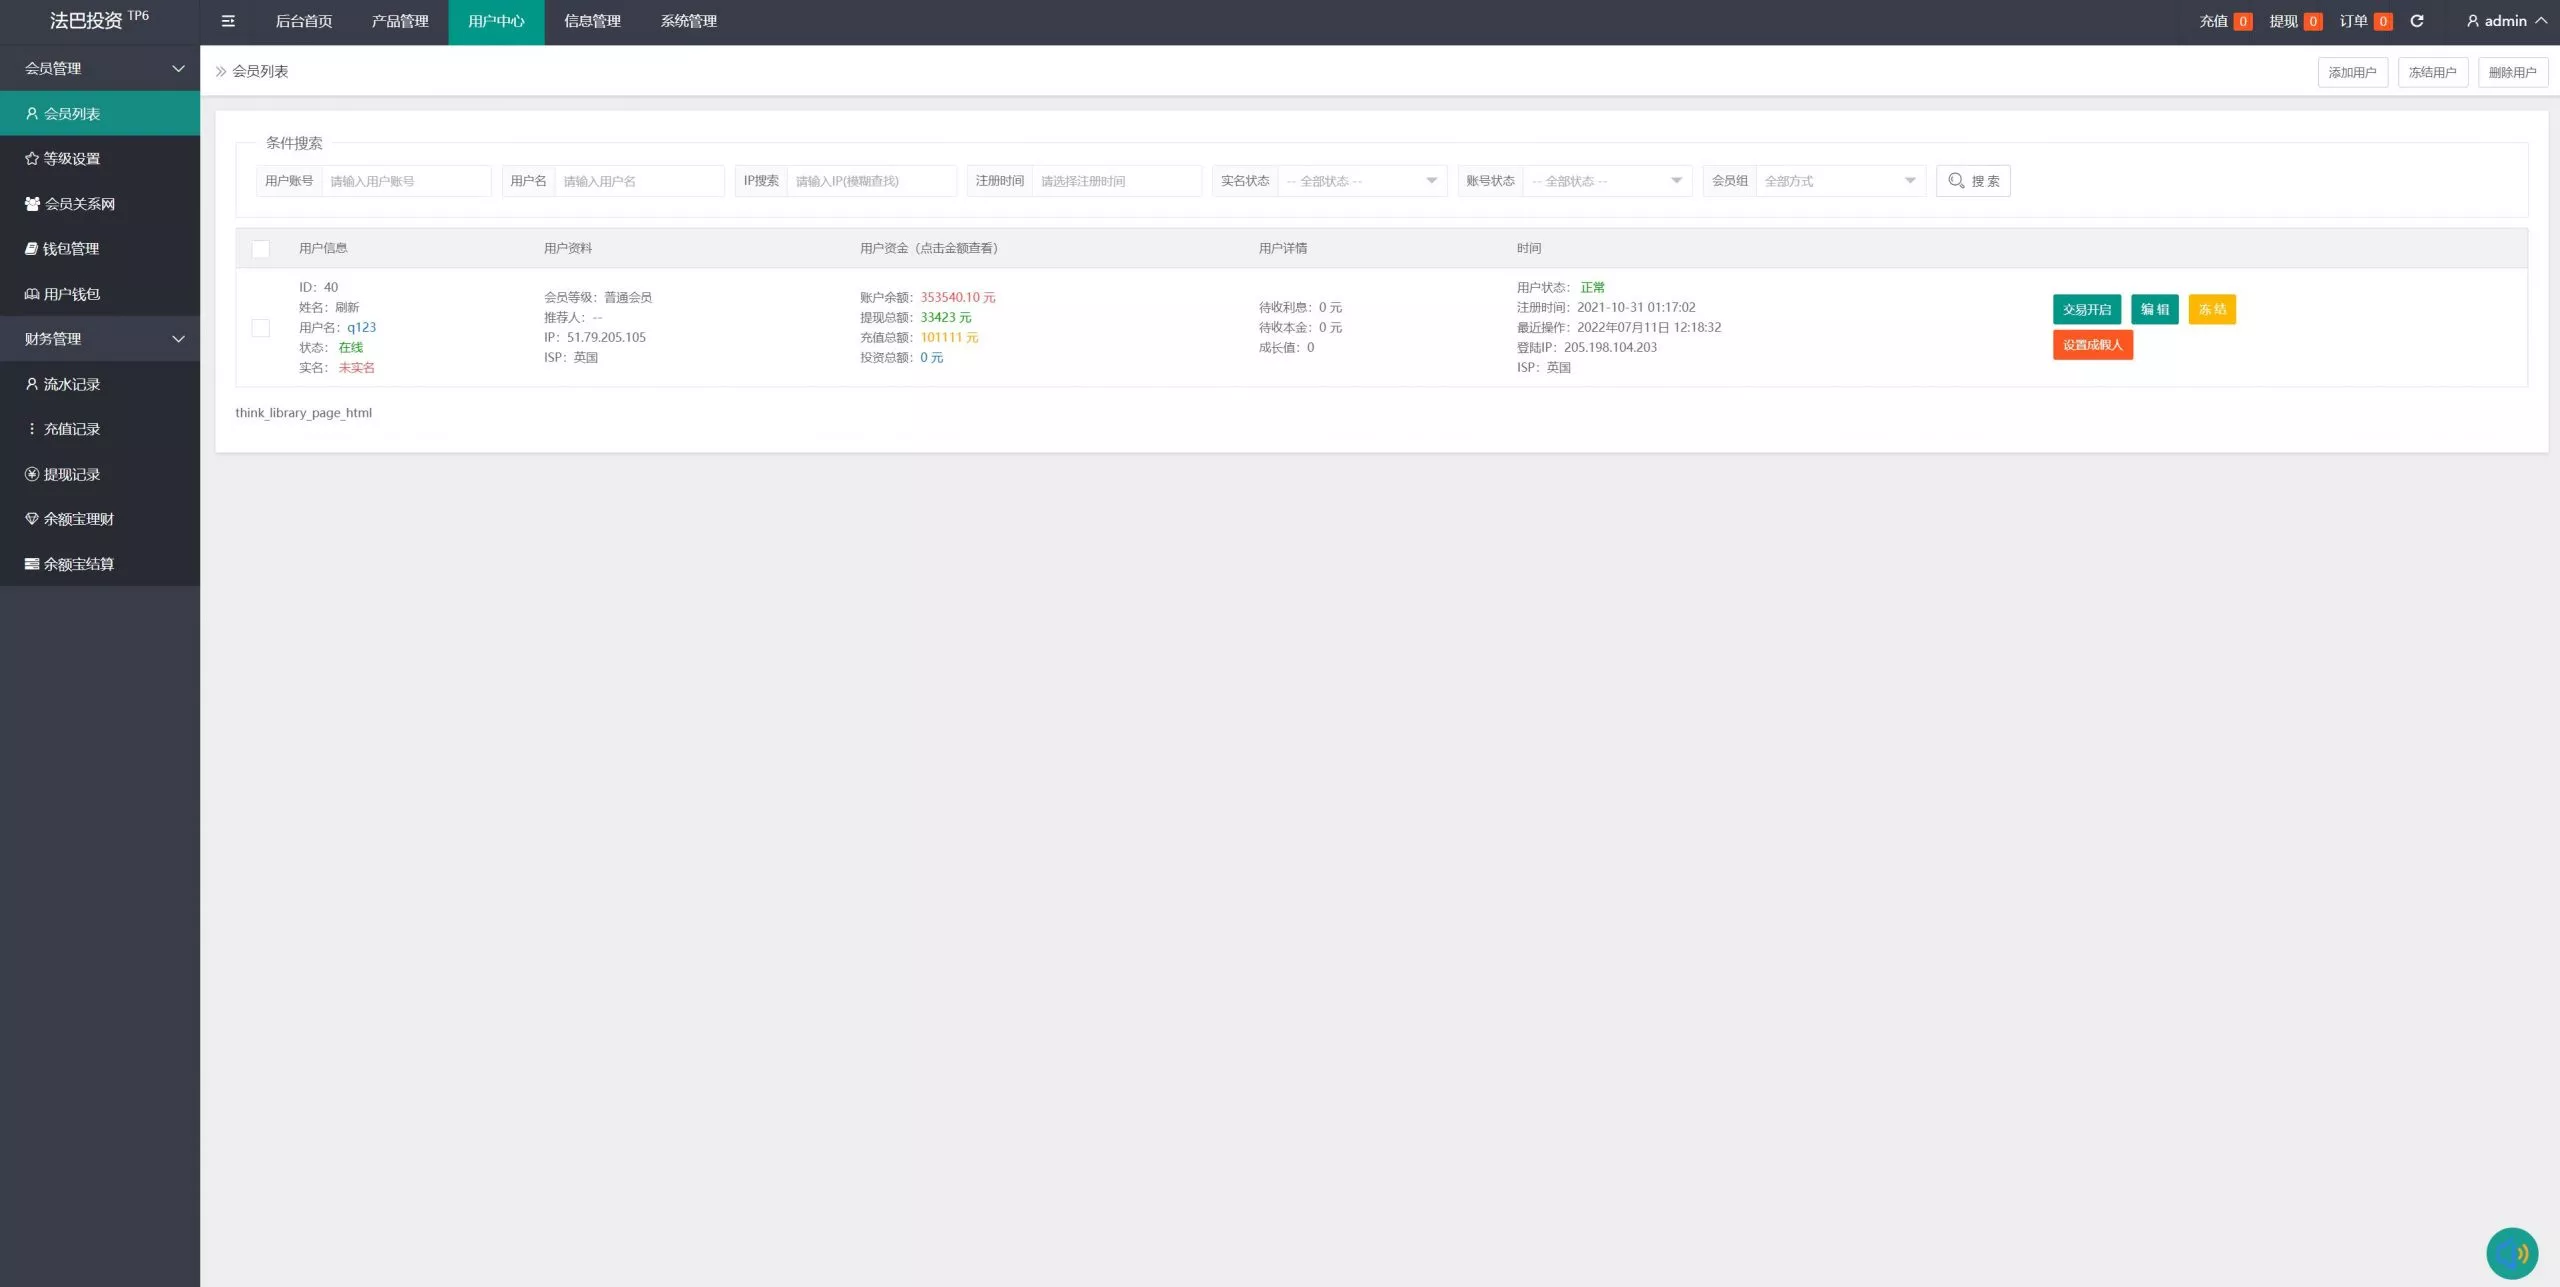The height and width of the screenshot is (1287, 2560).
Task: Open 会员关系网 in the sidebar
Action: pyautogui.click(x=78, y=203)
